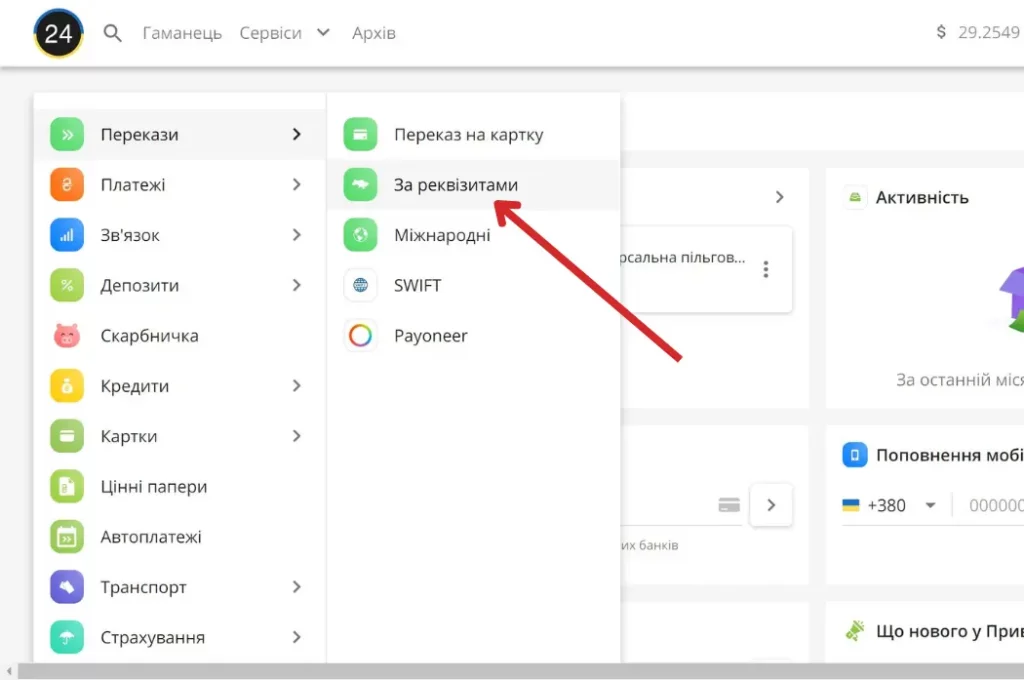
Task: Open three-dot options on card tile
Action: click(x=766, y=269)
